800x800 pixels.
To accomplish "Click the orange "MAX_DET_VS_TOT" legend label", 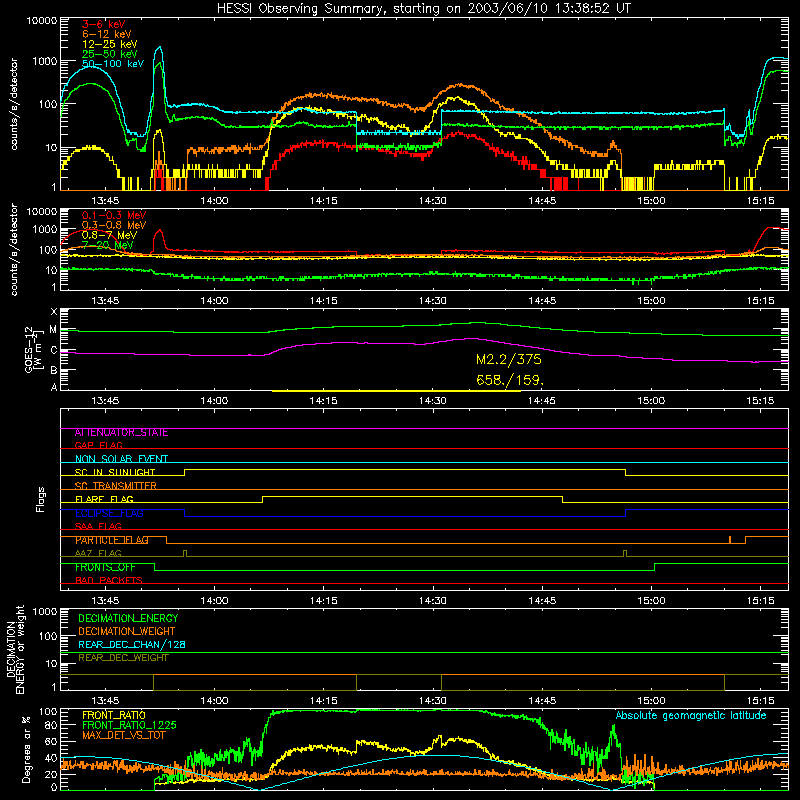I will pyautogui.click(x=123, y=735).
